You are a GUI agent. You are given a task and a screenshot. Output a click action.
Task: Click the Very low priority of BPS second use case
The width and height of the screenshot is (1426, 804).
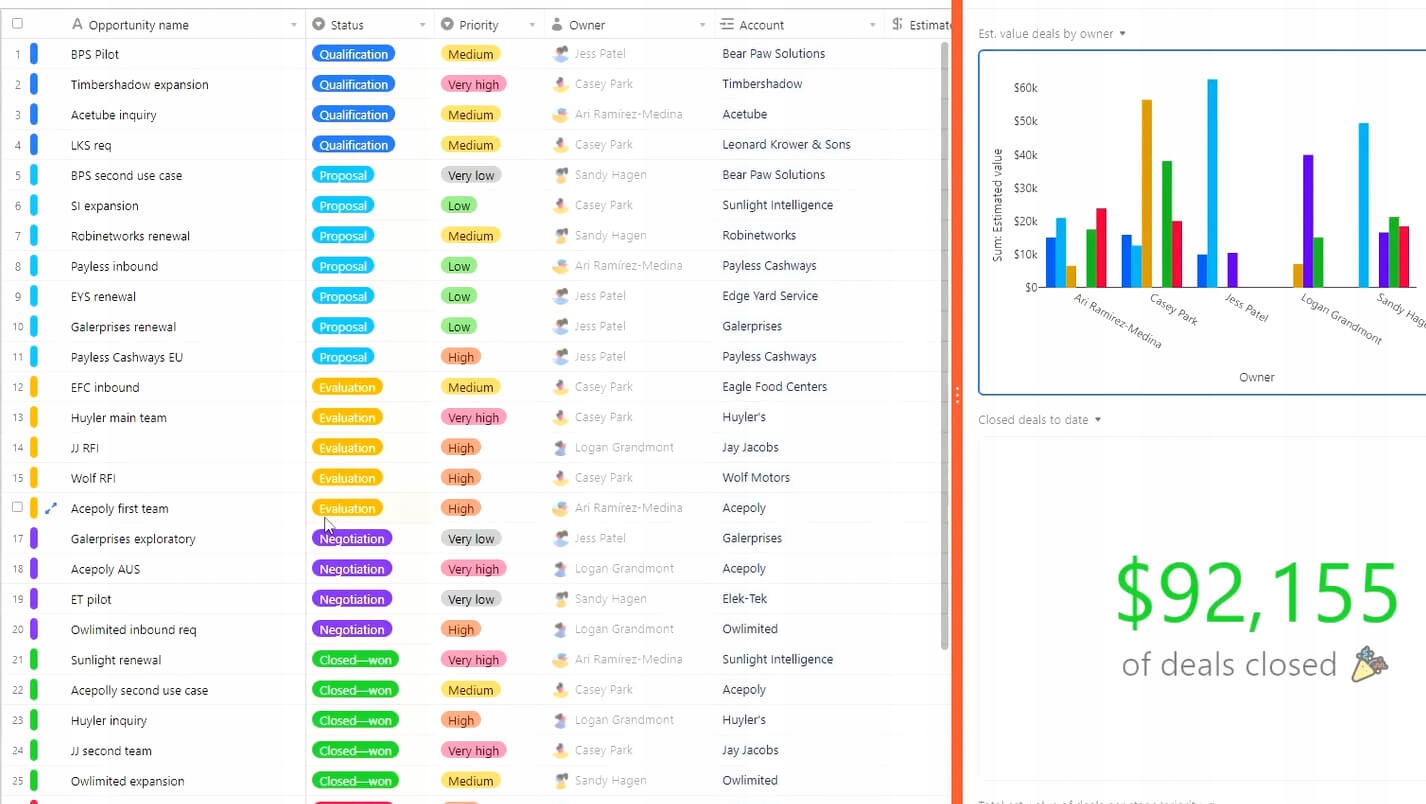click(471, 175)
